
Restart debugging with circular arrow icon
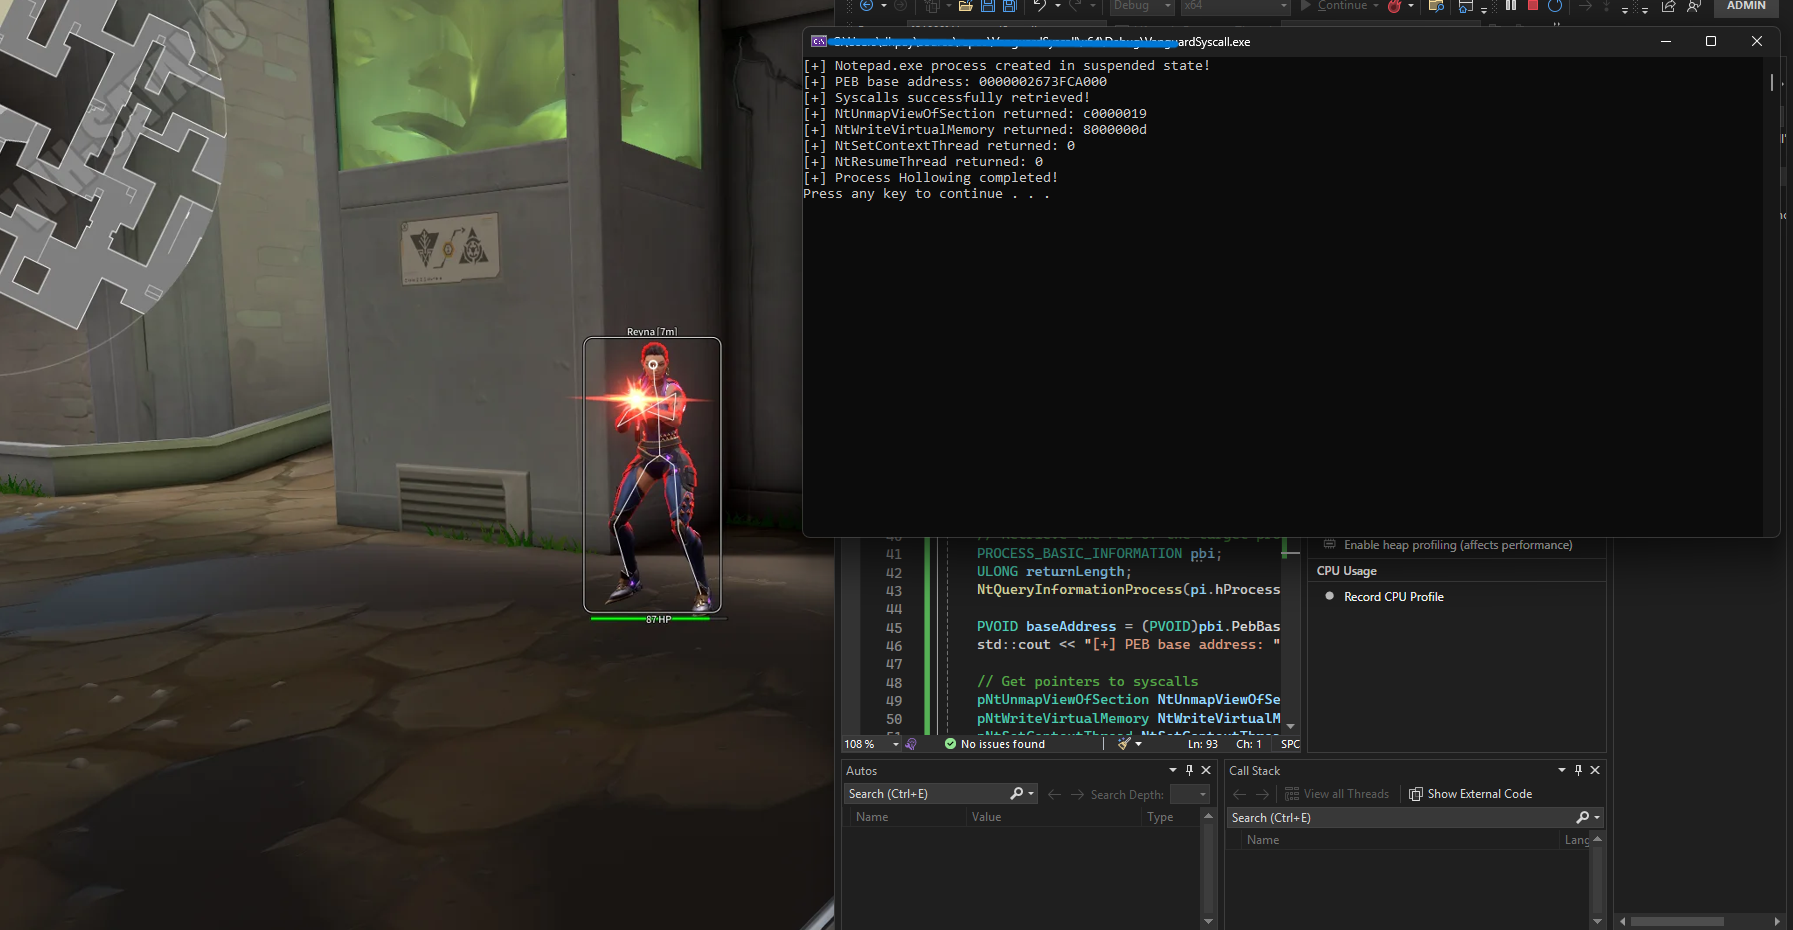(x=1555, y=5)
